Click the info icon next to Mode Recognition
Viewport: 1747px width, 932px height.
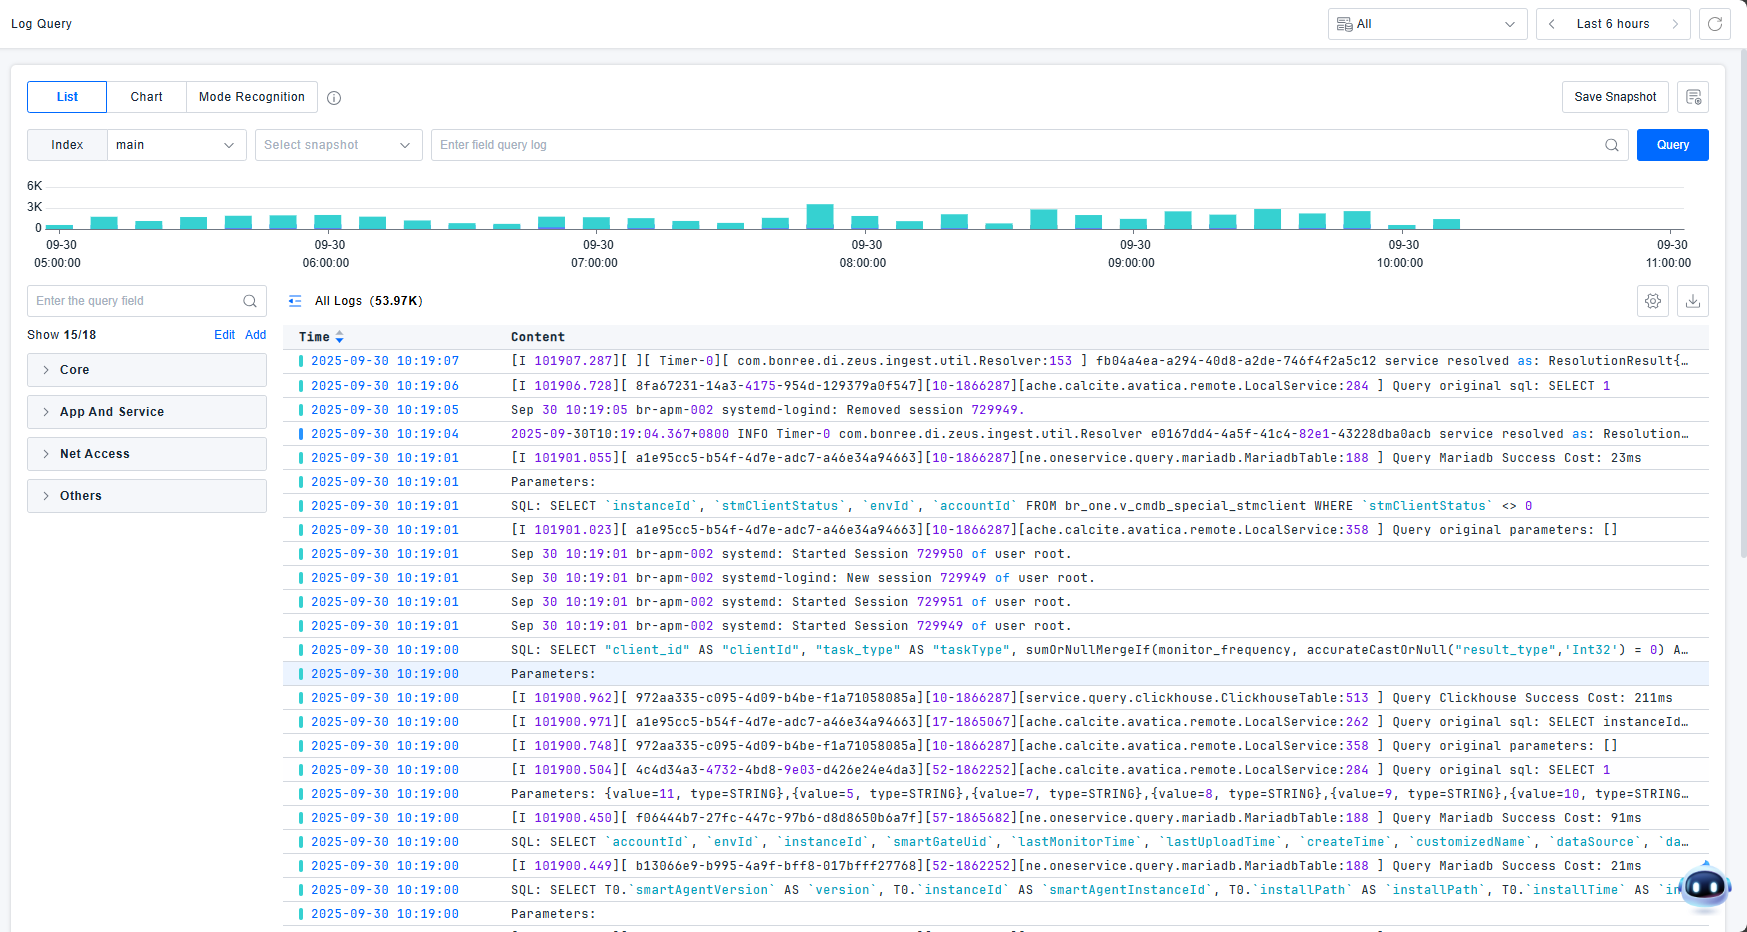(x=334, y=98)
